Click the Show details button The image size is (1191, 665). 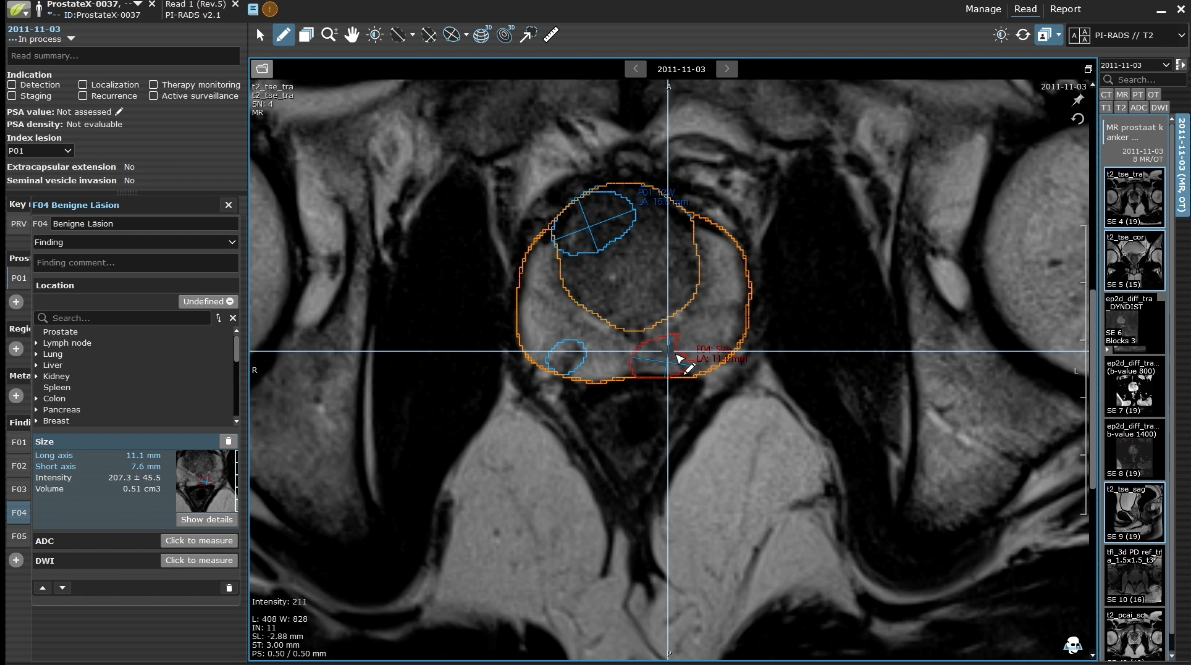click(207, 519)
